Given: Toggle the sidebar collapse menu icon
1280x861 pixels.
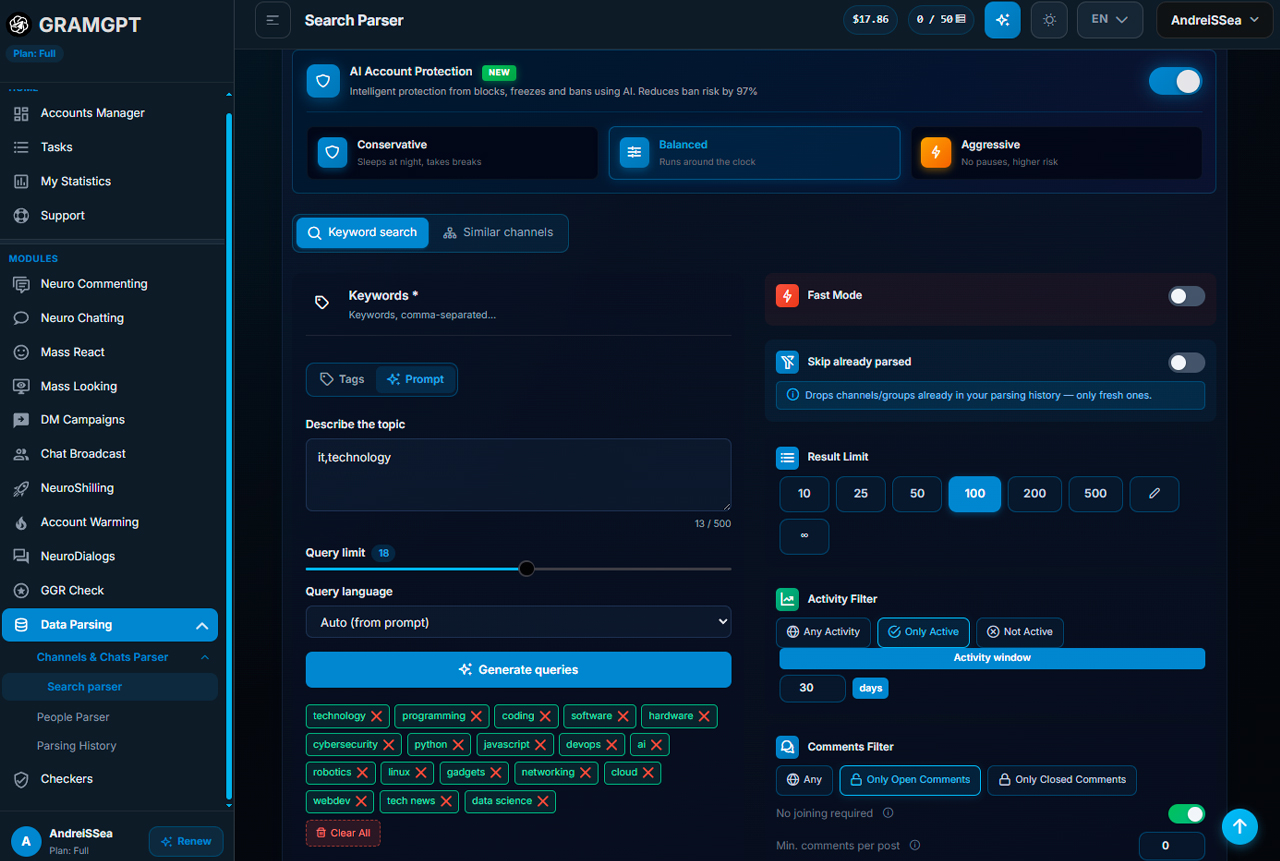Looking at the screenshot, I should coord(273,20).
